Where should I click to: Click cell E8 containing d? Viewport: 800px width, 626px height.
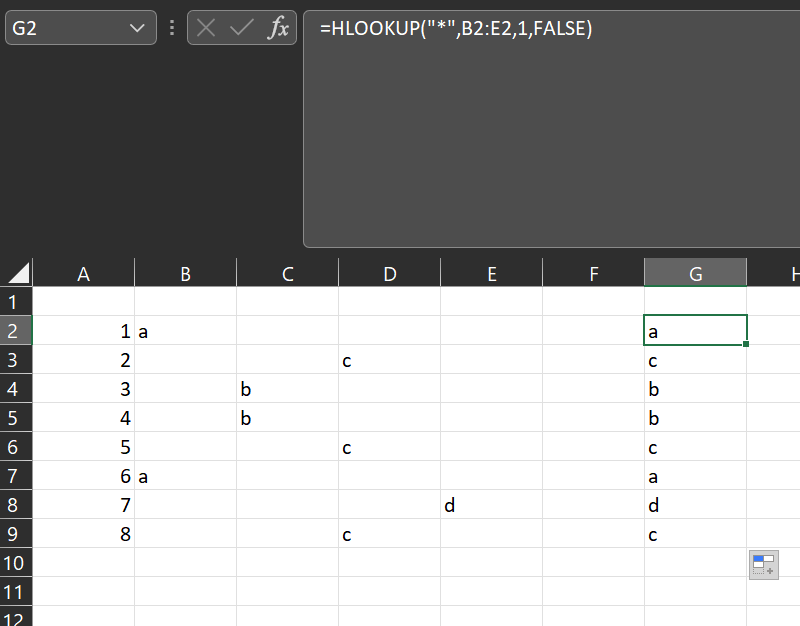pyautogui.click(x=492, y=505)
